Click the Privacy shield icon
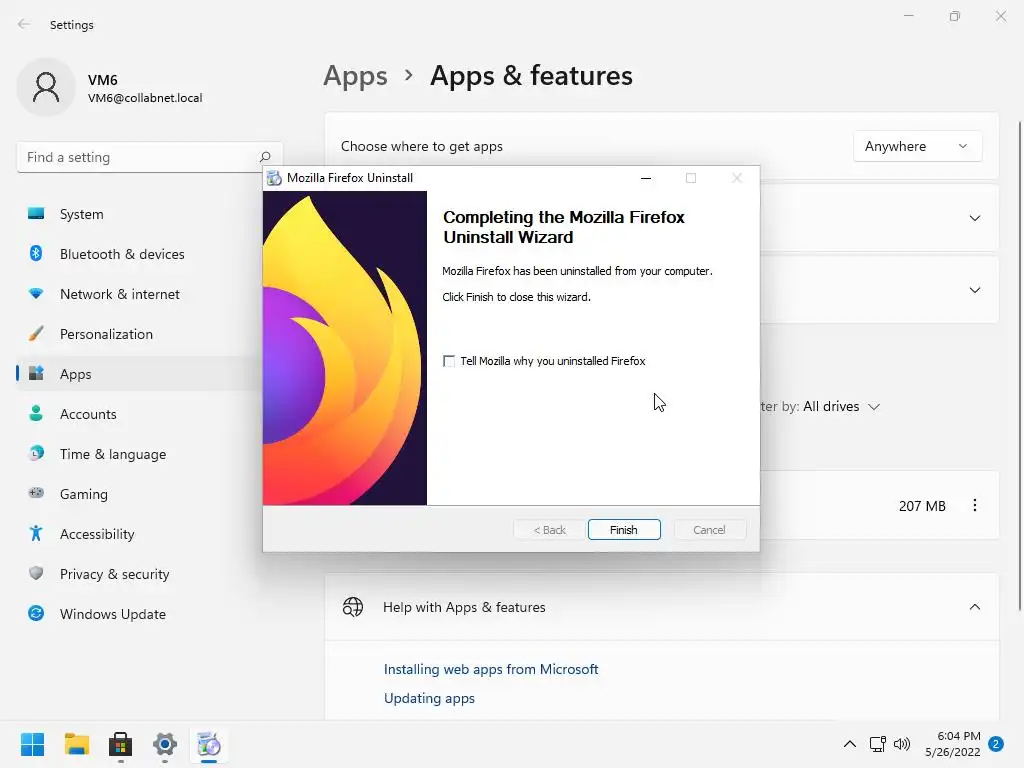Screen dimensions: 1024x768 (x=36, y=573)
